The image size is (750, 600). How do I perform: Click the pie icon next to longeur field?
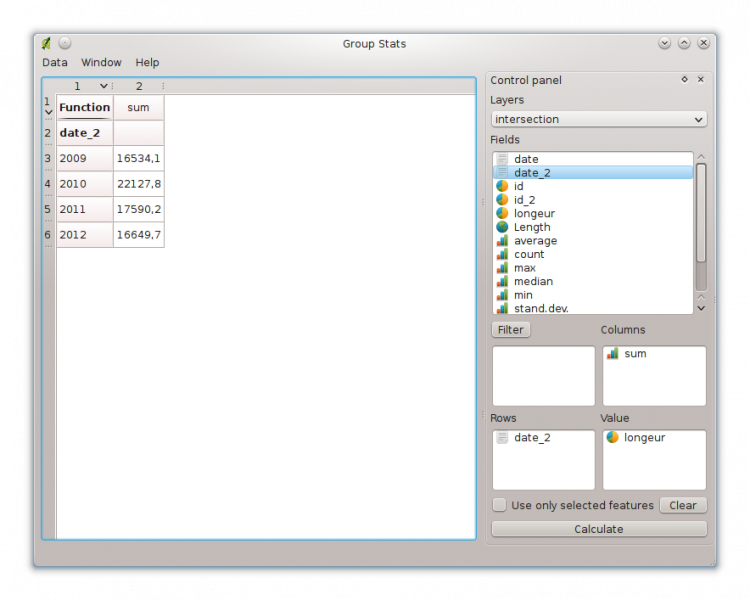click(x=502, y=213)
